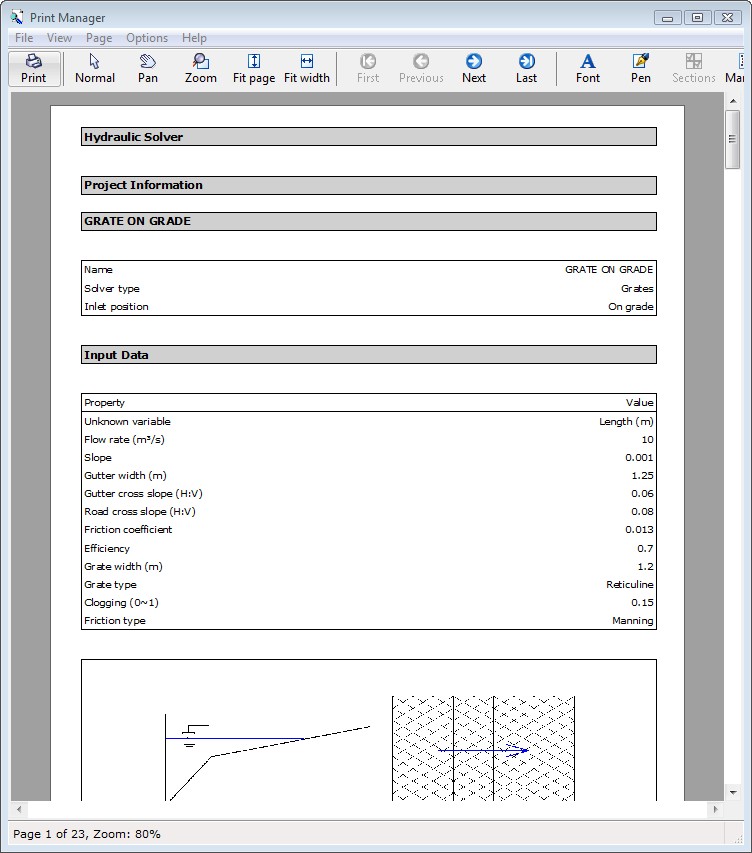
Task: Click the horizontal scrollbar left arrow
Action: click(x=19, y=809)
